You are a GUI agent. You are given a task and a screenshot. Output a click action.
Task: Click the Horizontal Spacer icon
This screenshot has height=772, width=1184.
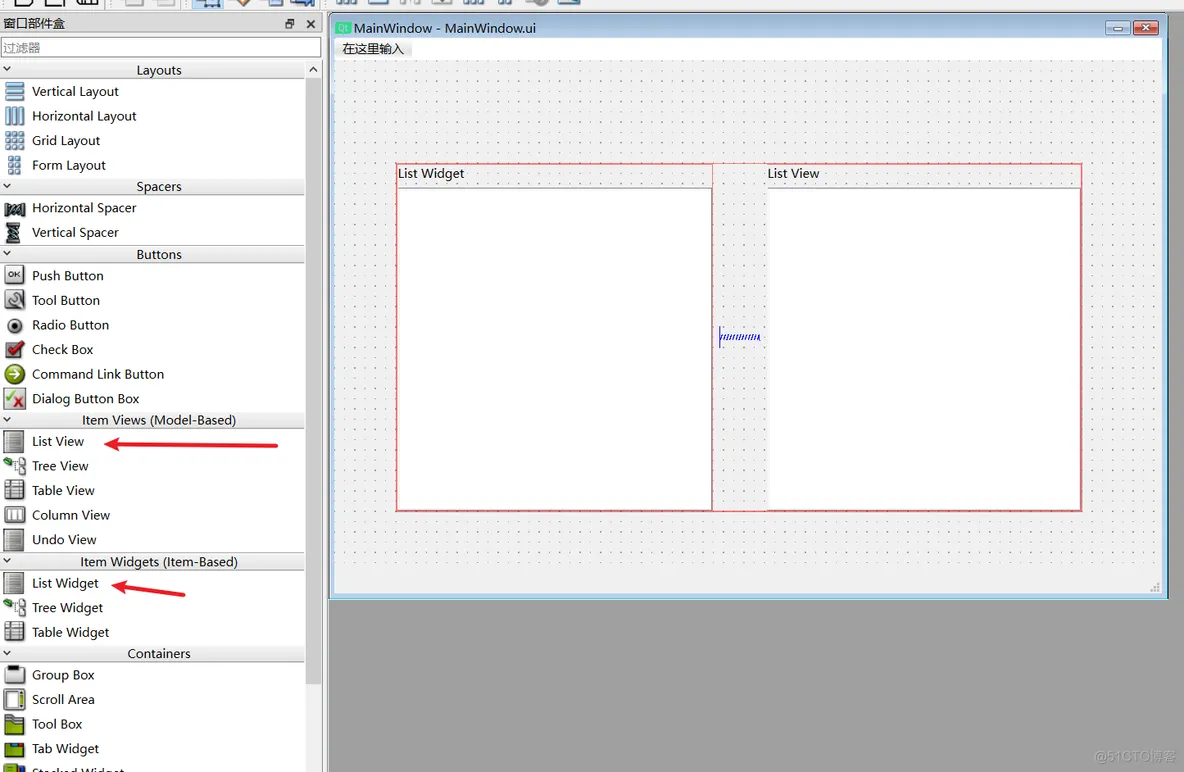point(15,209)
